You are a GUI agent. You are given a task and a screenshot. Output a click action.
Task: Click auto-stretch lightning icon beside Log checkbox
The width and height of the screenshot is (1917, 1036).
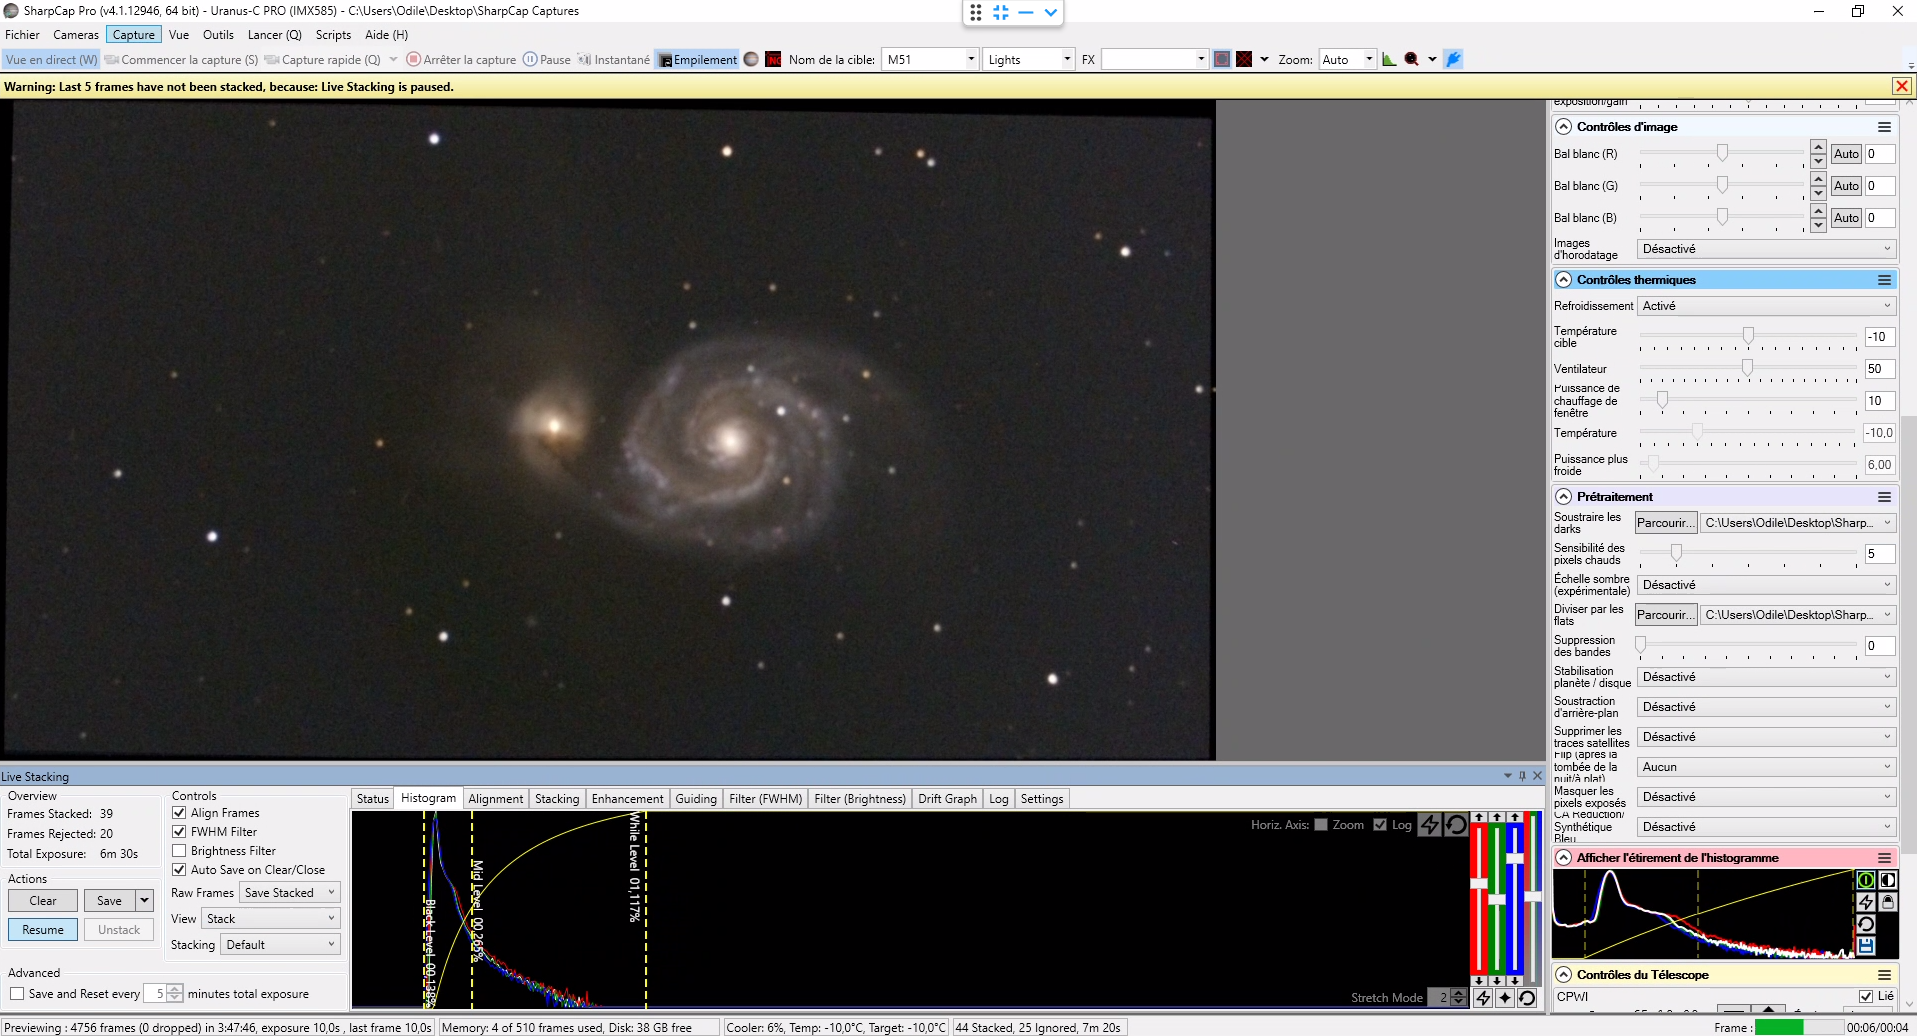1430,825
